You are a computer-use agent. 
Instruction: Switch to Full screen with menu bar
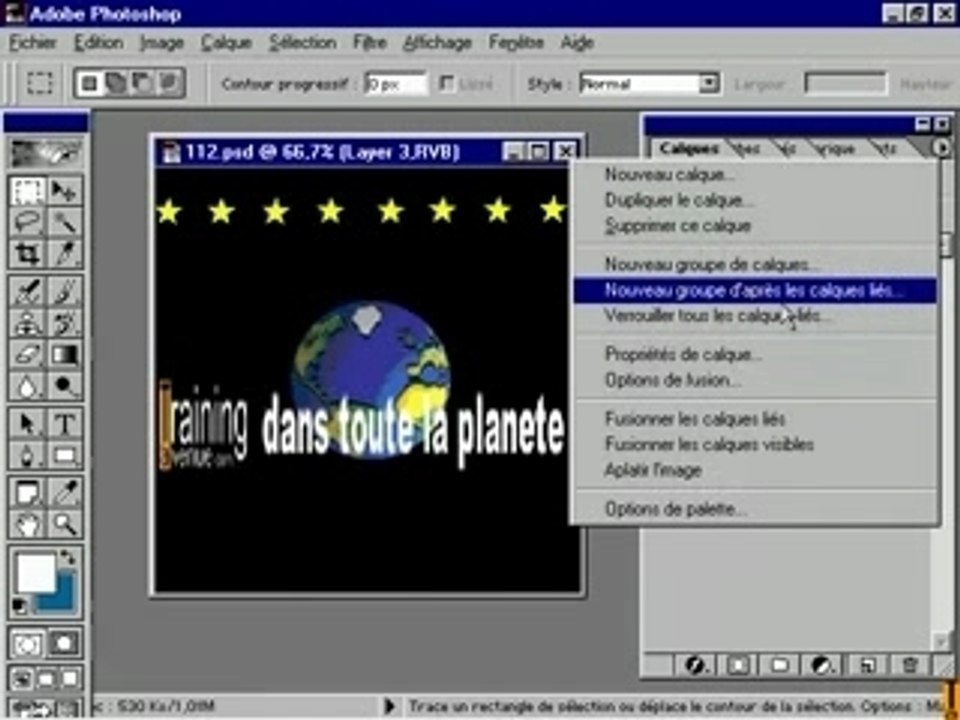pyautogui.click(x=46, y=678)
